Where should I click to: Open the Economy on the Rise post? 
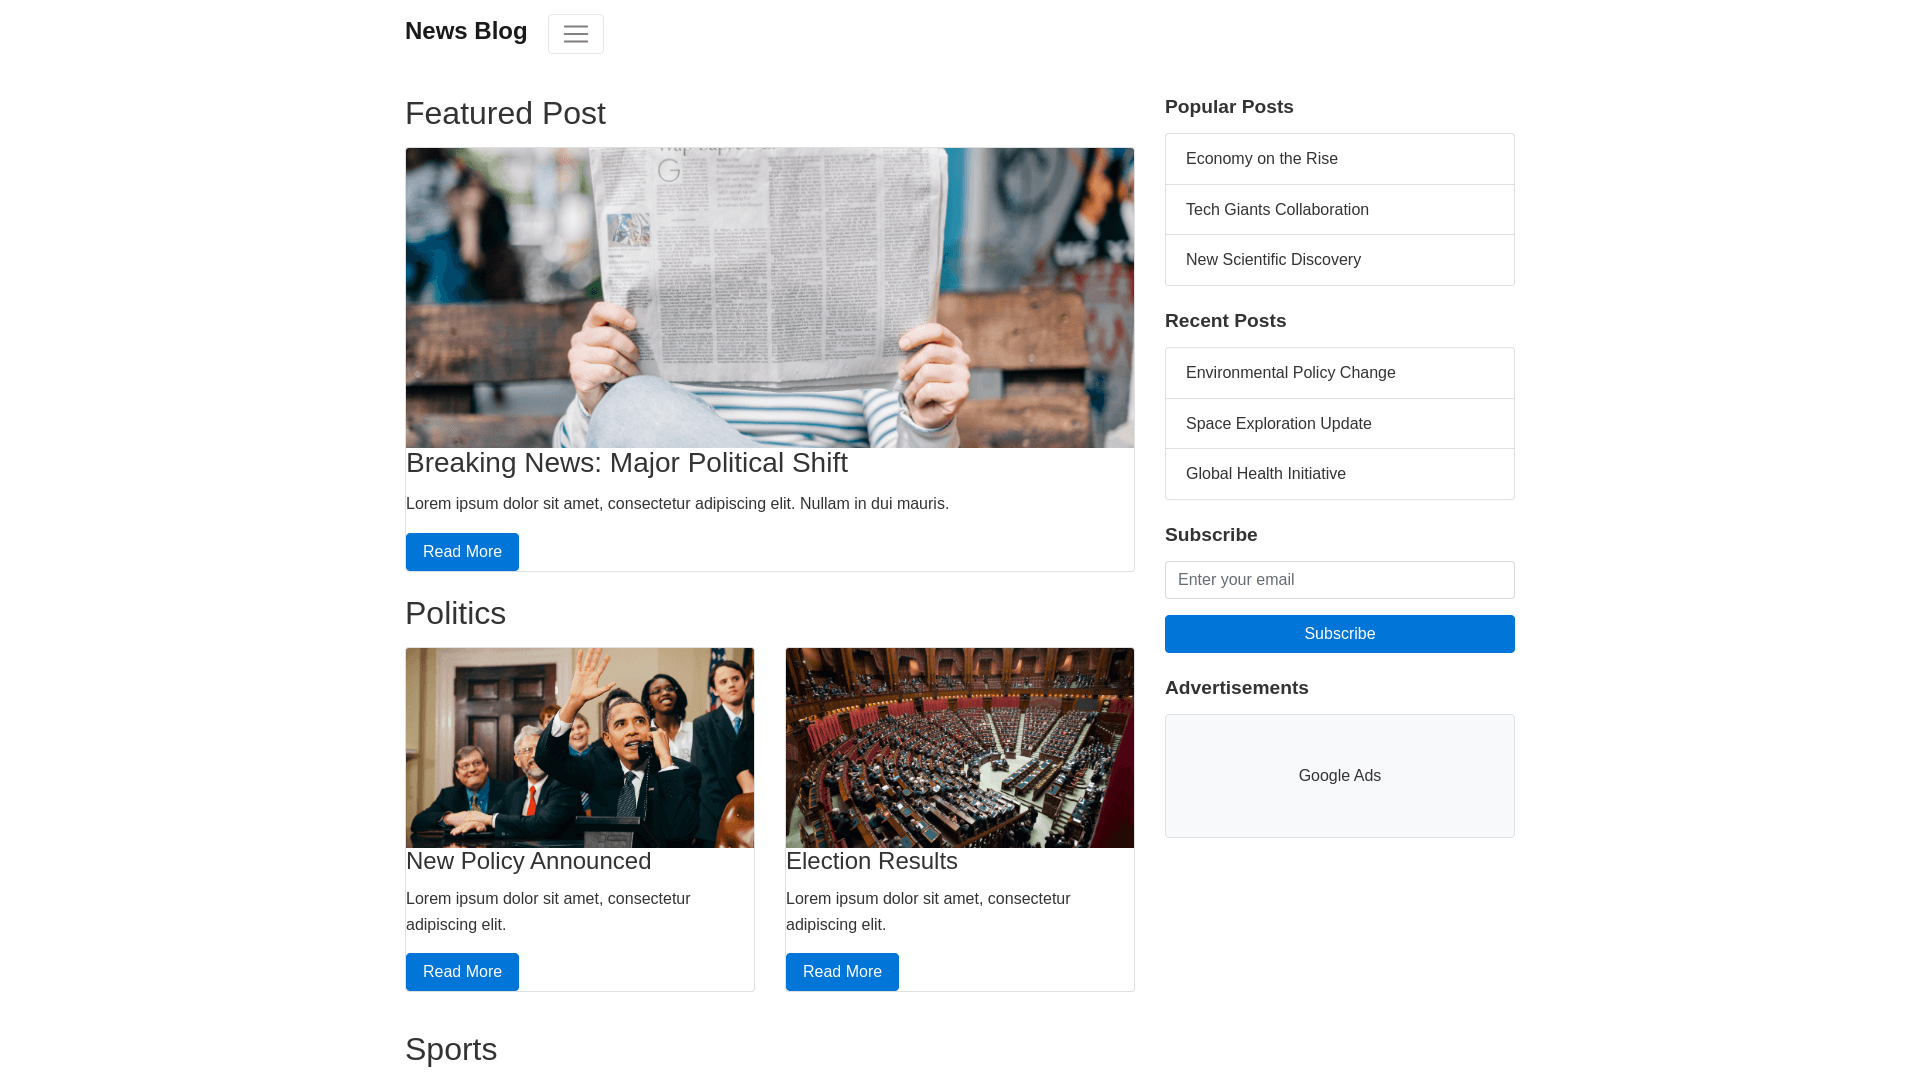[1339, 159]
